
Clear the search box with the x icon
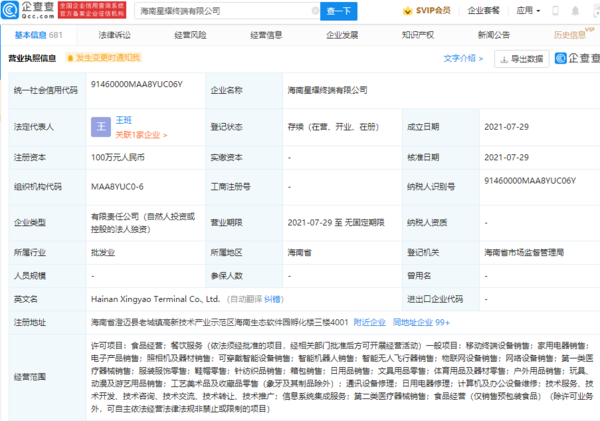315,11
